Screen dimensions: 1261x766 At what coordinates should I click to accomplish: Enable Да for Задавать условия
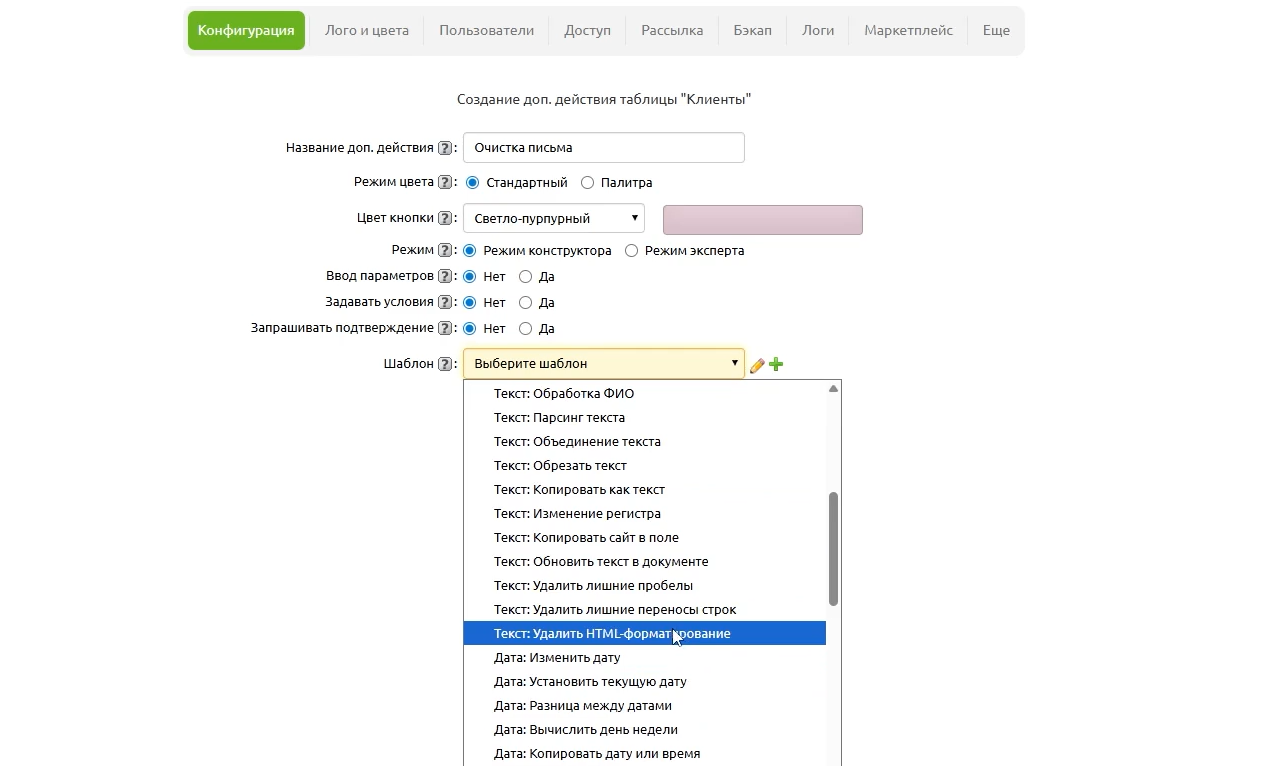coord(525,302)
